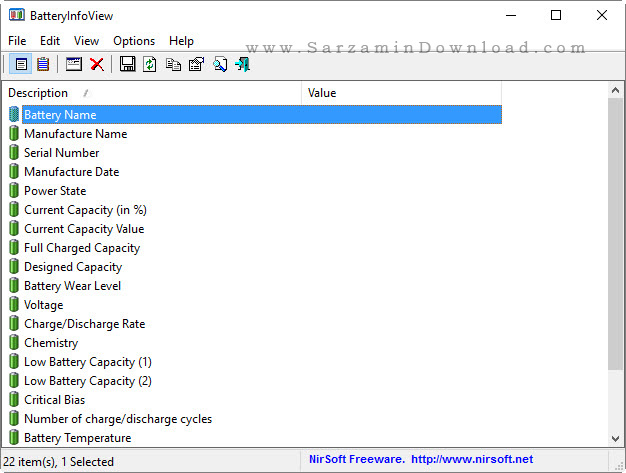Refresh battery data using the green arrows icon

pyautogui.click(x=150, y=65)
